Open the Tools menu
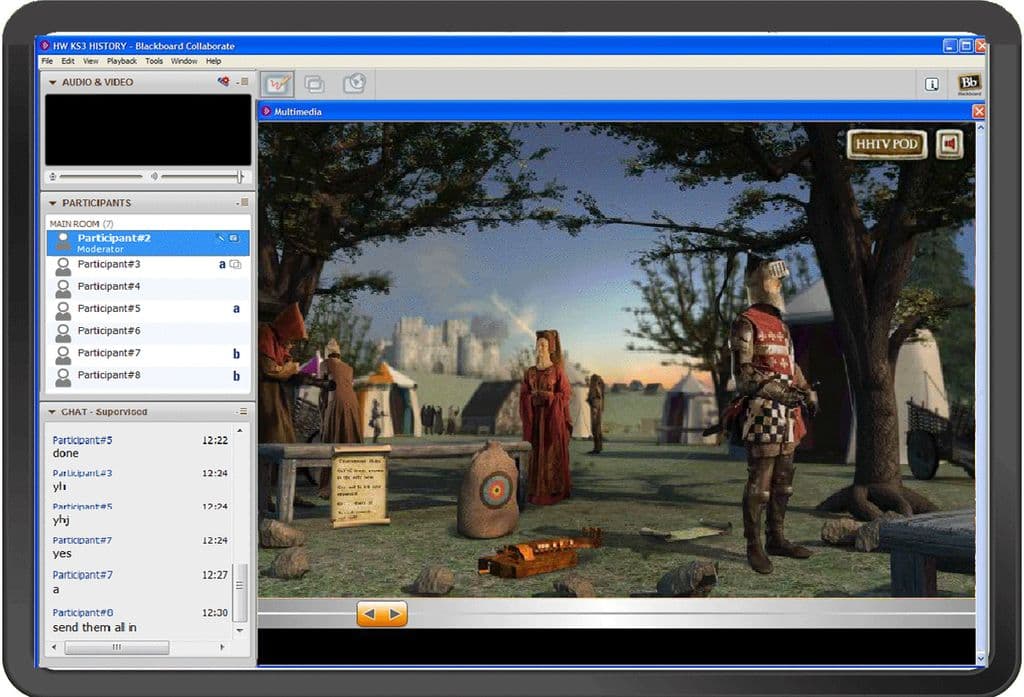1024x697 pixels. coord(154,61)
